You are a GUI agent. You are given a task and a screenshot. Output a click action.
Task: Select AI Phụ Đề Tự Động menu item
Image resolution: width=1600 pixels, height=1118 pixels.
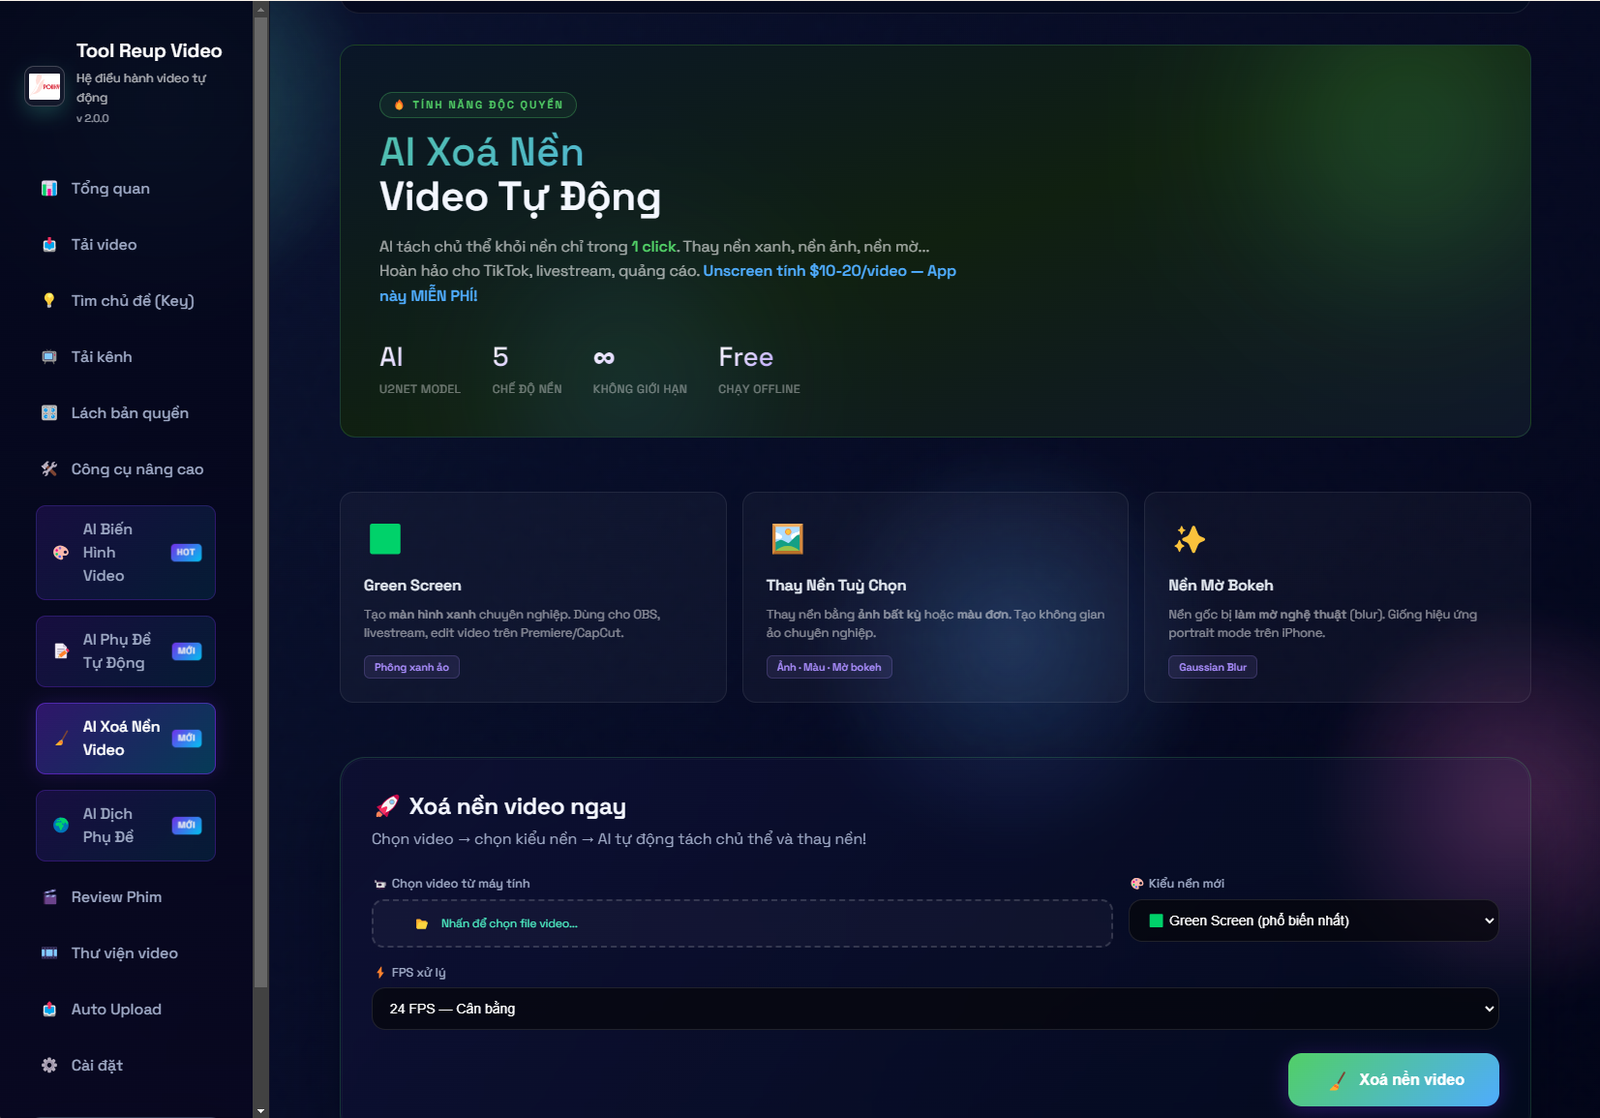point(125,652)
